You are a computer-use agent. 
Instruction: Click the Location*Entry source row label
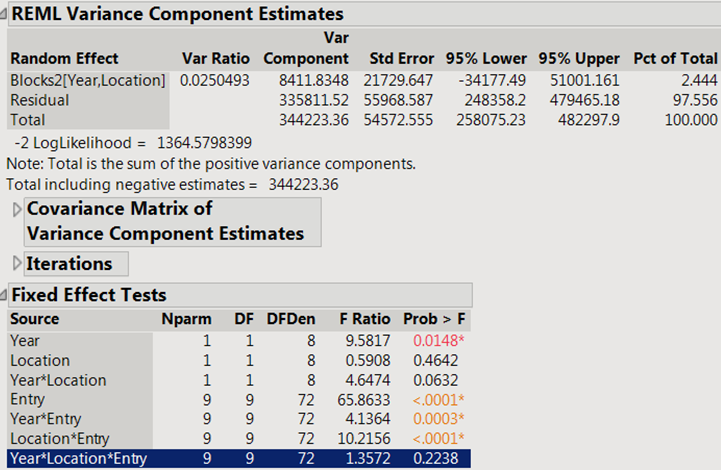coord(53,440)
